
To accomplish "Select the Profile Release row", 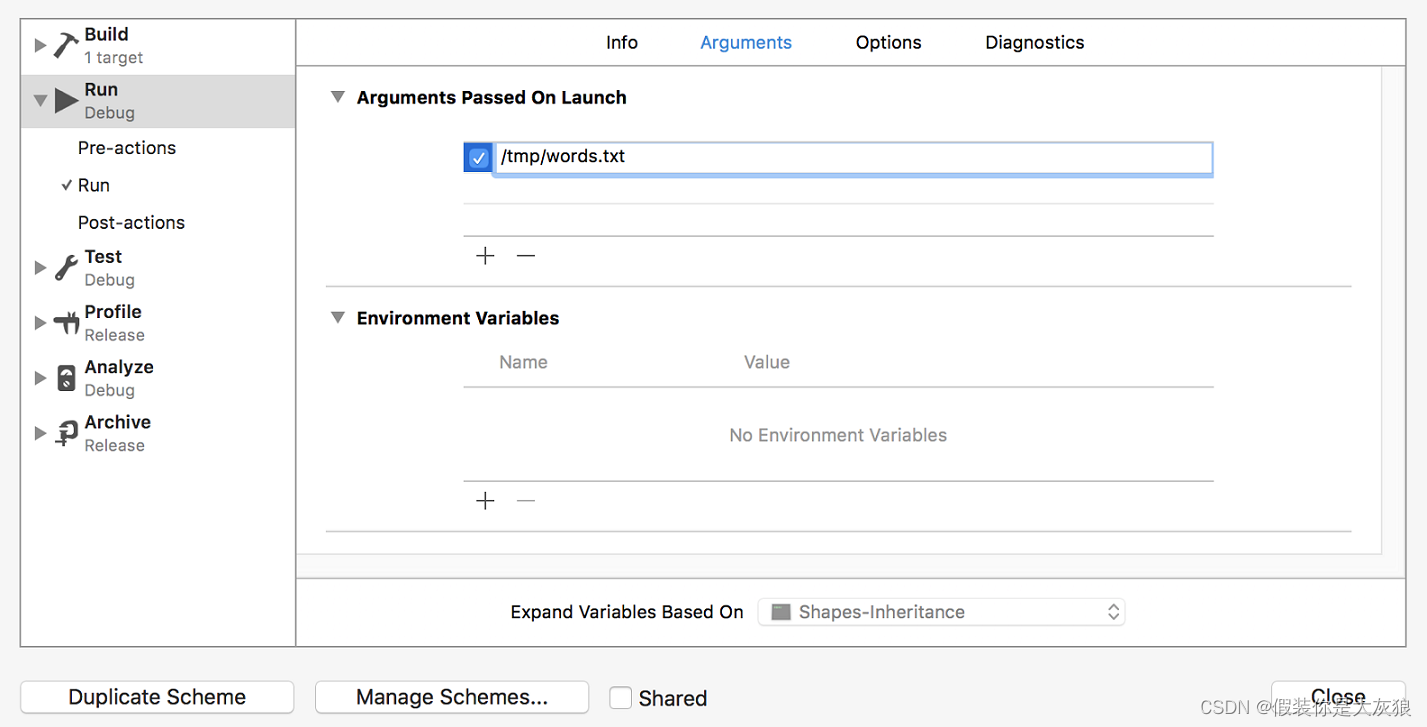I will (x=158, y=322).
